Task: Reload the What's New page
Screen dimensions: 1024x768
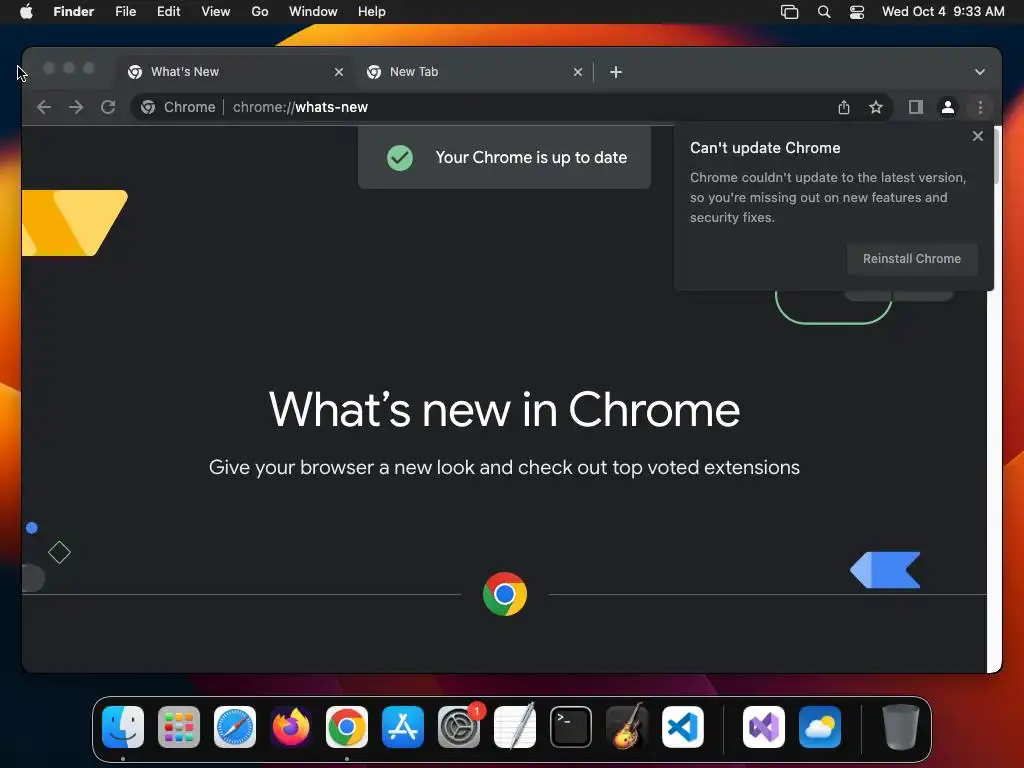Action: point(108,107)
